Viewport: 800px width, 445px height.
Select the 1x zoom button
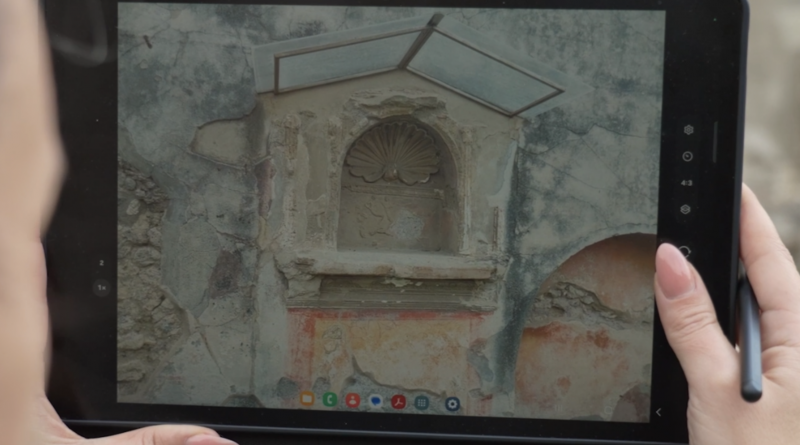point(101,288)
